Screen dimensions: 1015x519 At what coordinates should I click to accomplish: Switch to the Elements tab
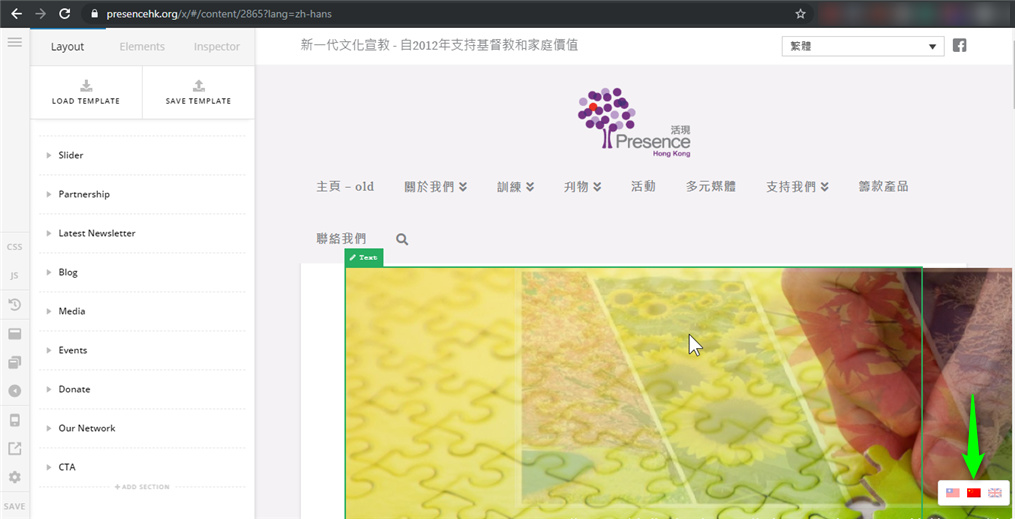pyautogui.click(x=142, y=47)
